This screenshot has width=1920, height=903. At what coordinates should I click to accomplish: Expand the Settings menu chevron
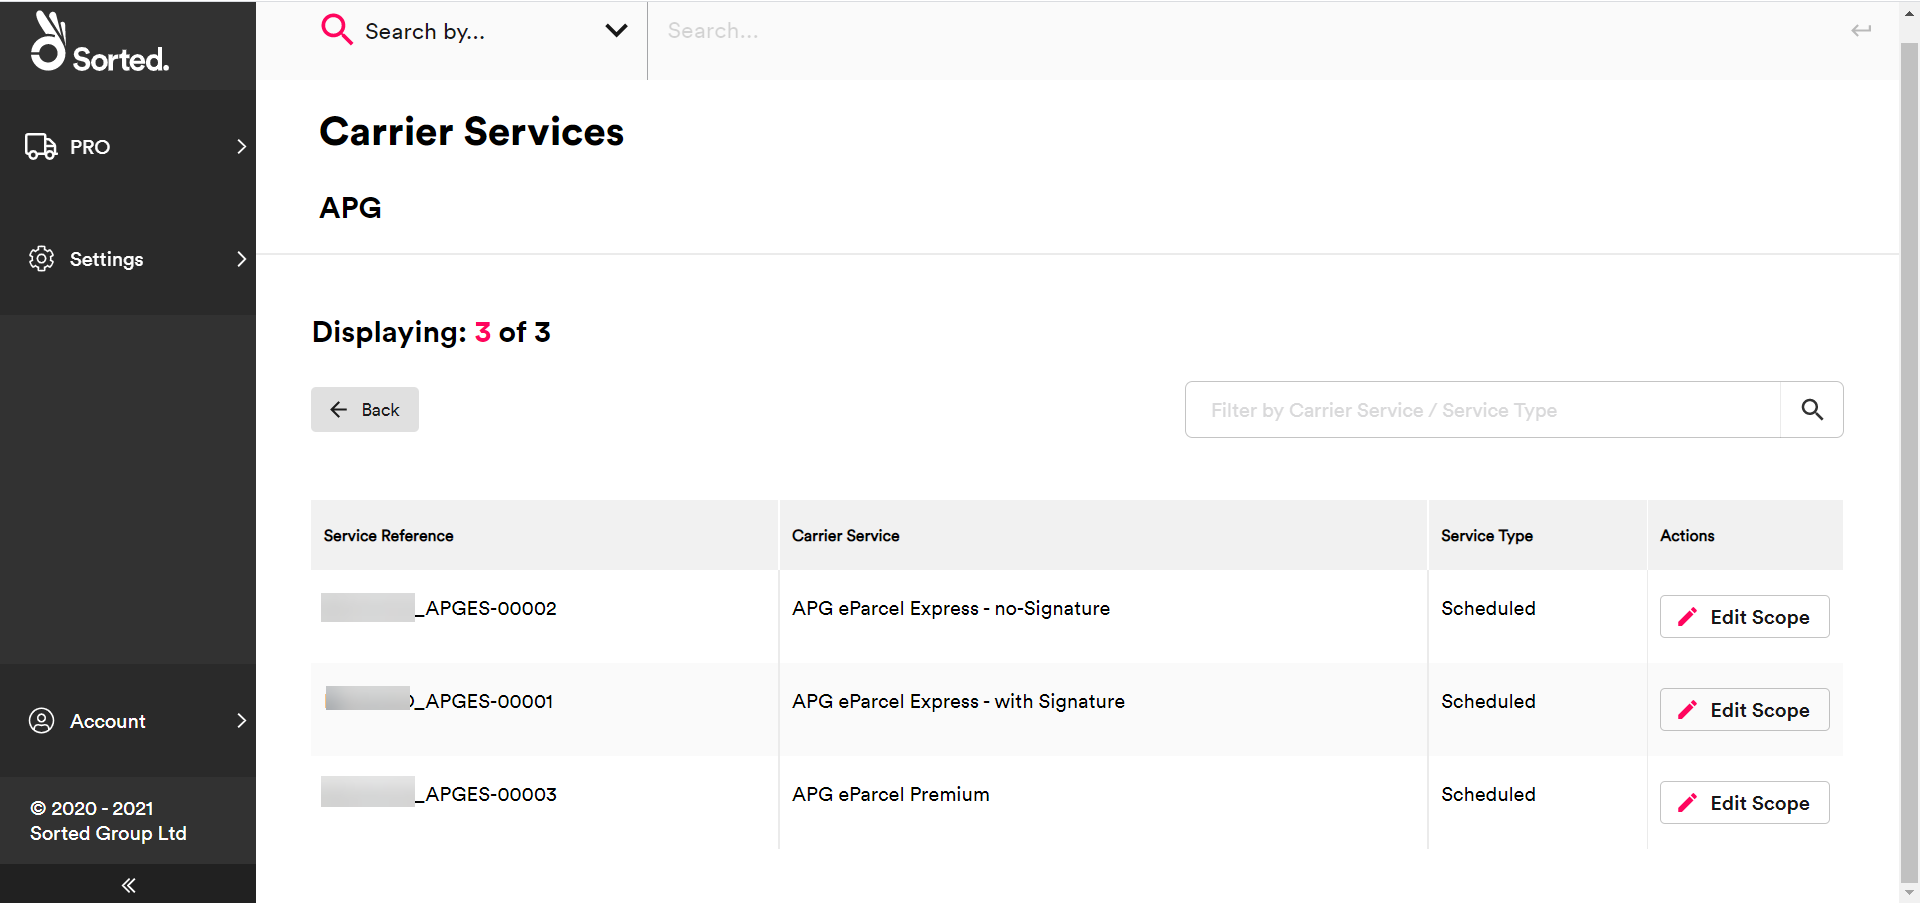point(241,259)
